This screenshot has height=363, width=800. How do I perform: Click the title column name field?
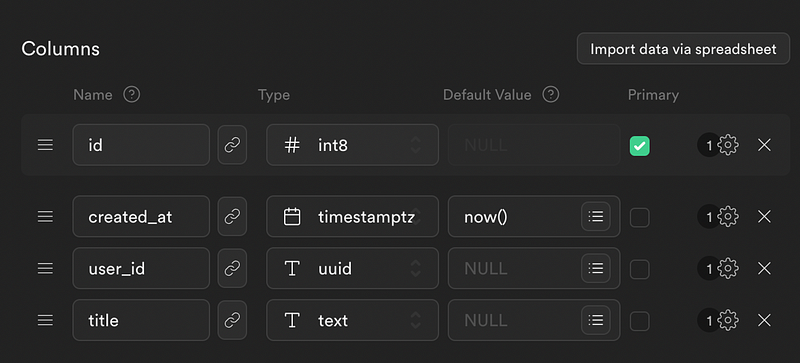[141, 320]
